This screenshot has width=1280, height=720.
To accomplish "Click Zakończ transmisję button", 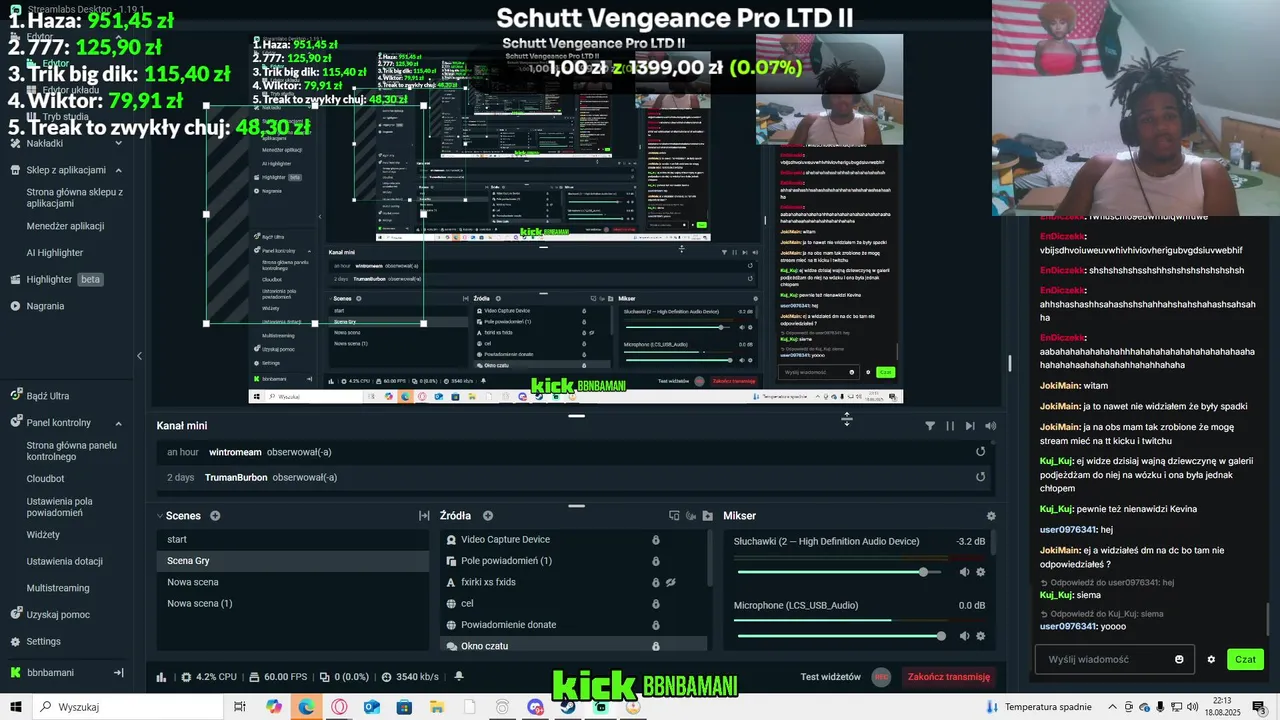I will pyautogui.click(x=949, y=677).
